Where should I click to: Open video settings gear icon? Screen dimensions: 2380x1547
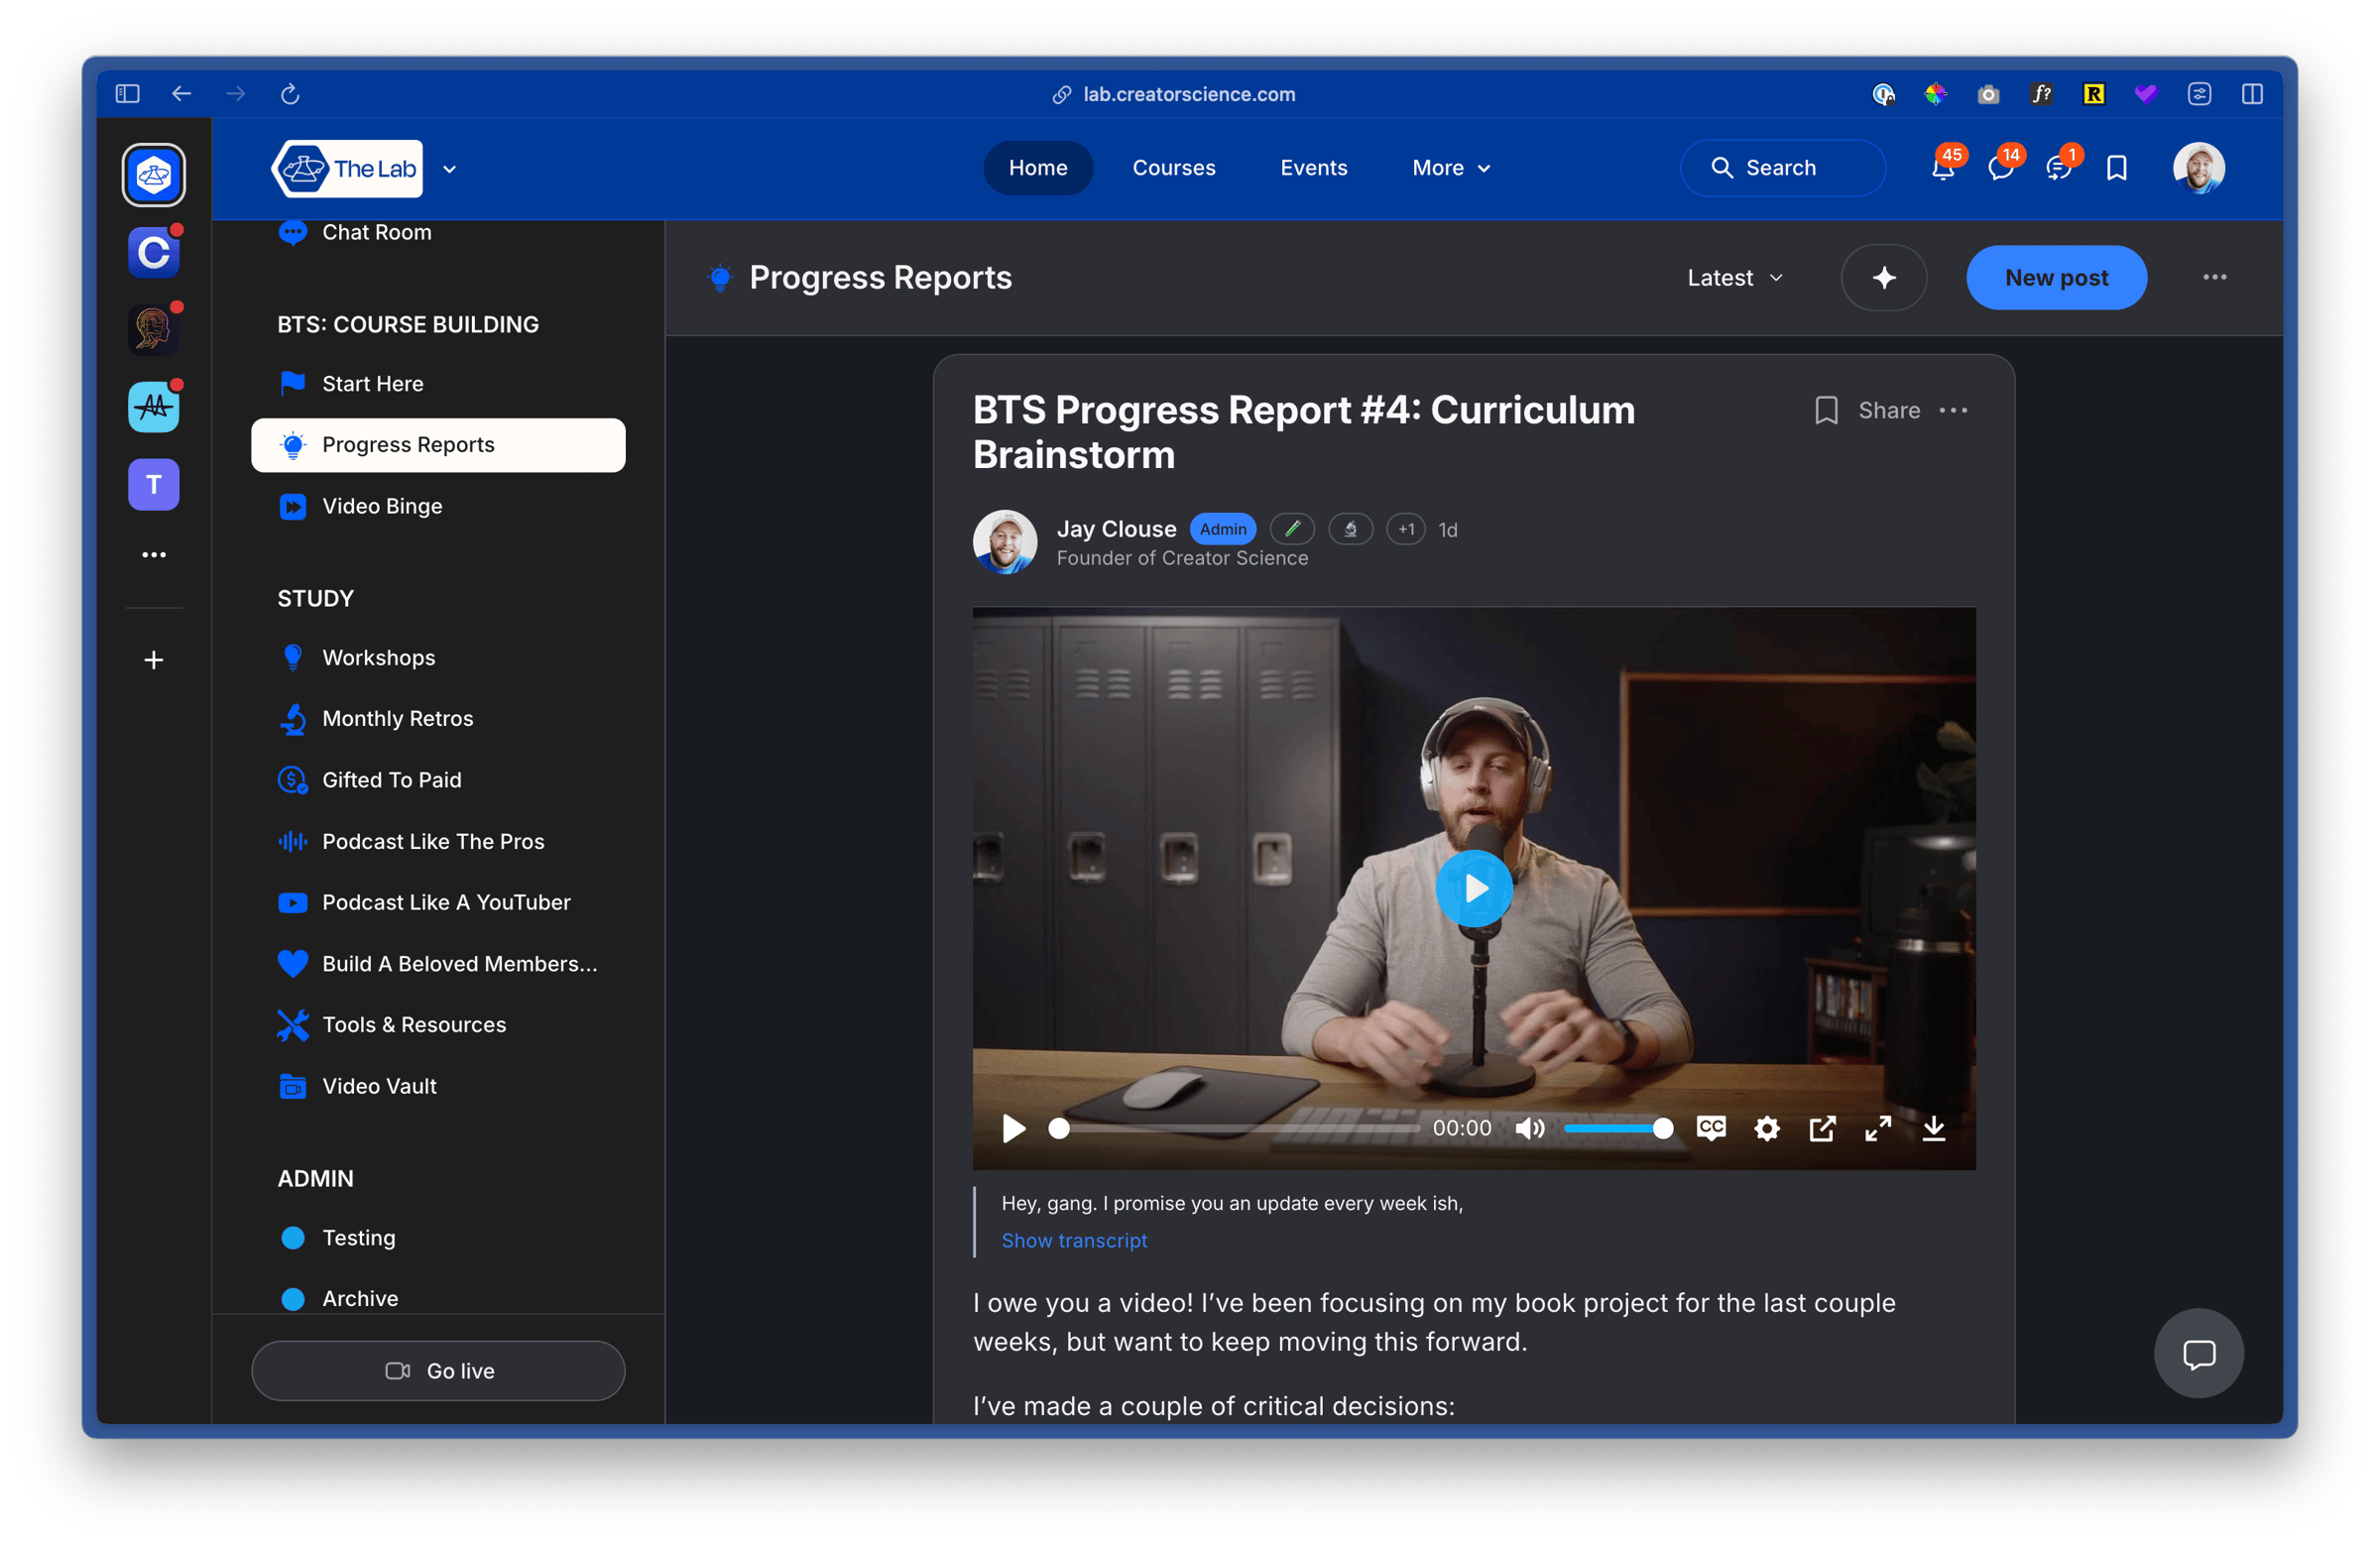pyautogui.click(x=1766, y=1129)
